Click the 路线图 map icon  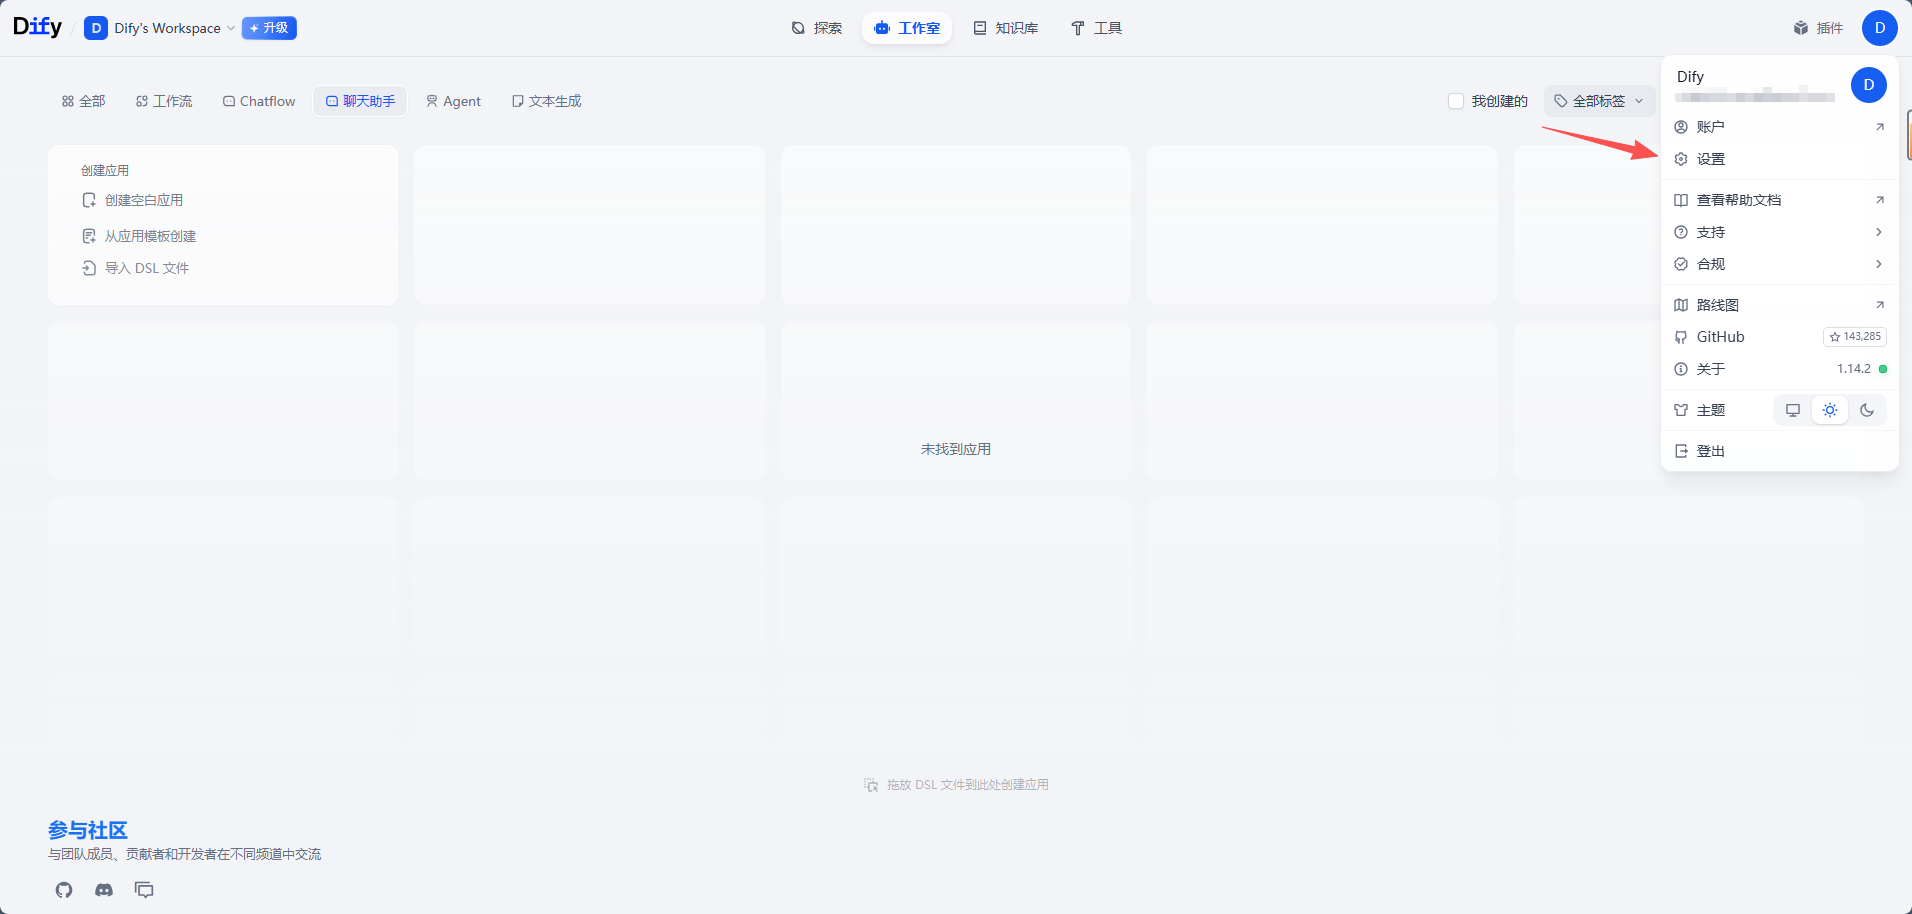[x=1681, y=305]
